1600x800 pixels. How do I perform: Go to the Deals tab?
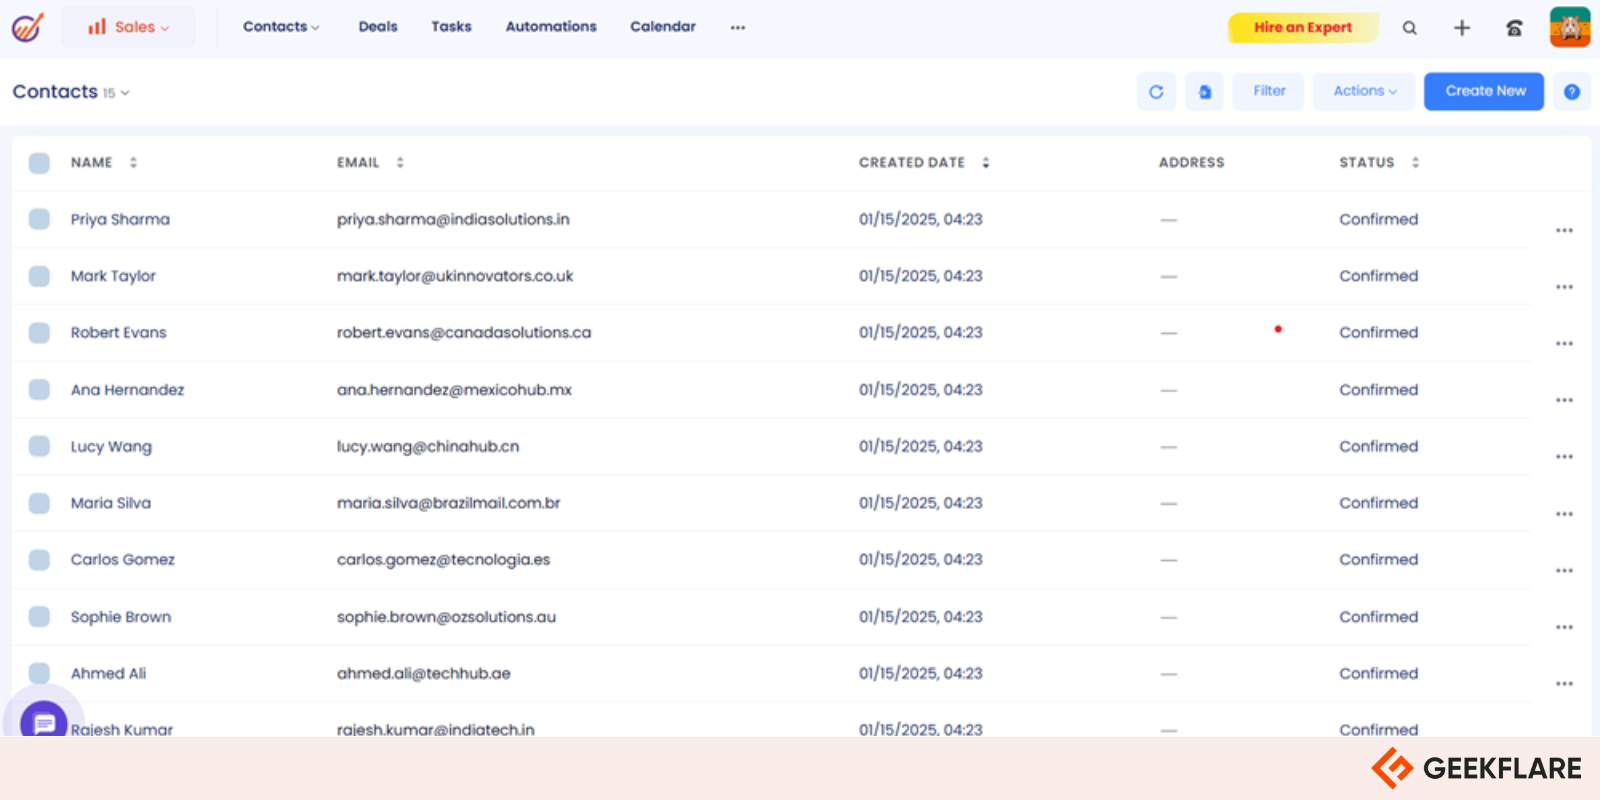coord(378,27)
